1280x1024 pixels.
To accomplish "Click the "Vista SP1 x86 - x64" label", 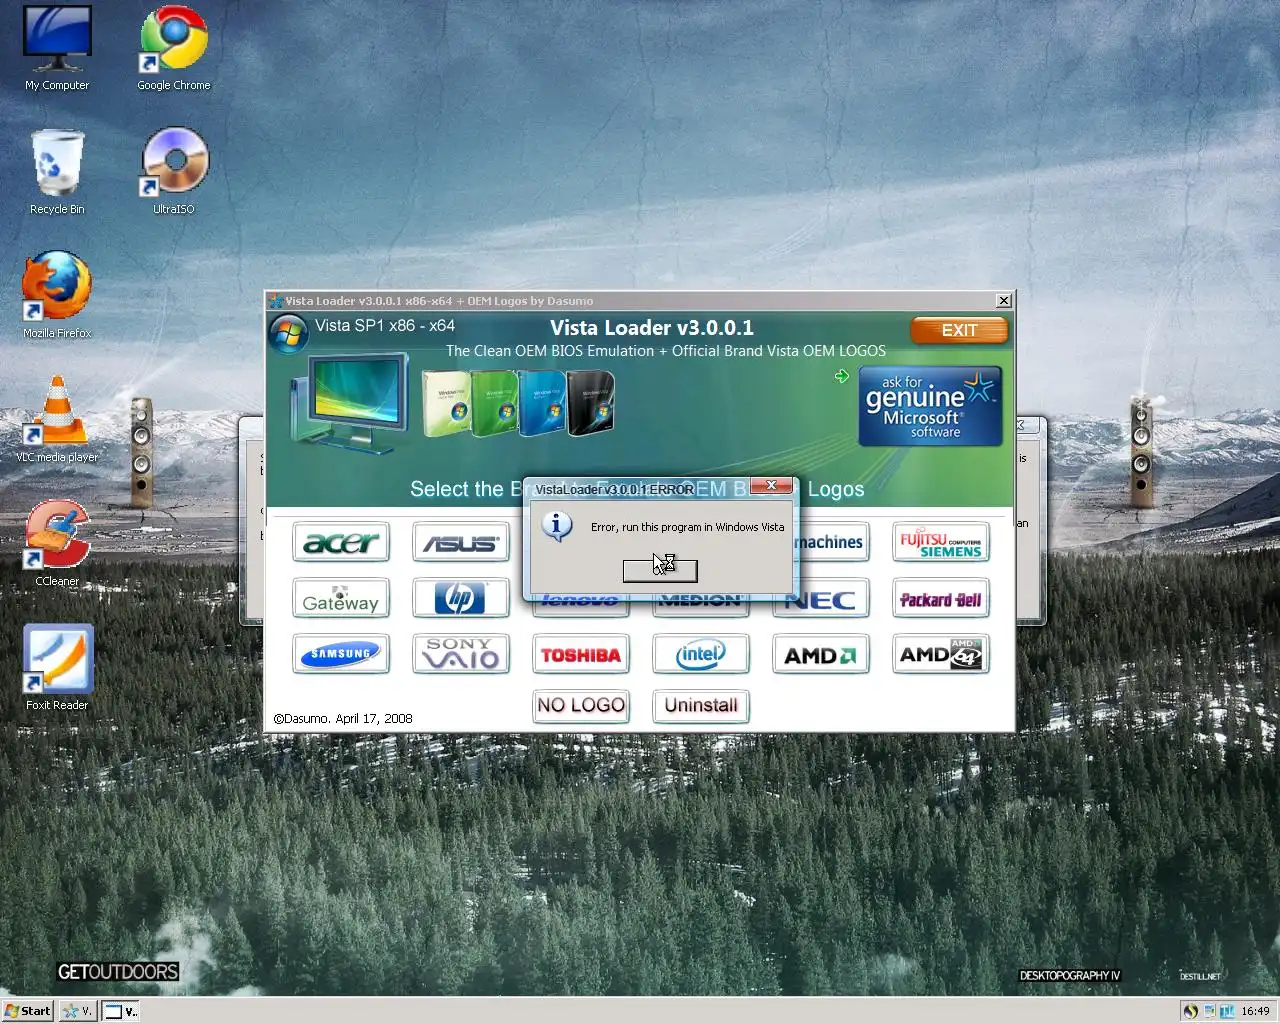I will point(385,325).
